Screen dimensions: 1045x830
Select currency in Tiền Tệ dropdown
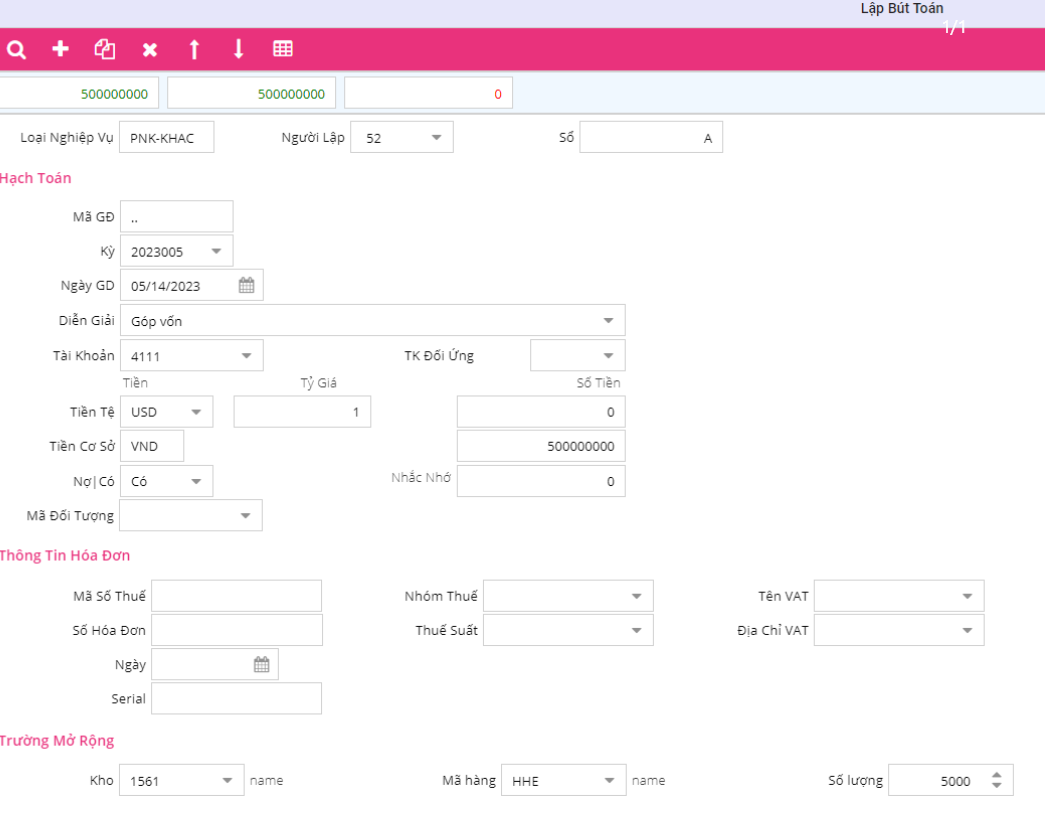click(x=196, y=412)
